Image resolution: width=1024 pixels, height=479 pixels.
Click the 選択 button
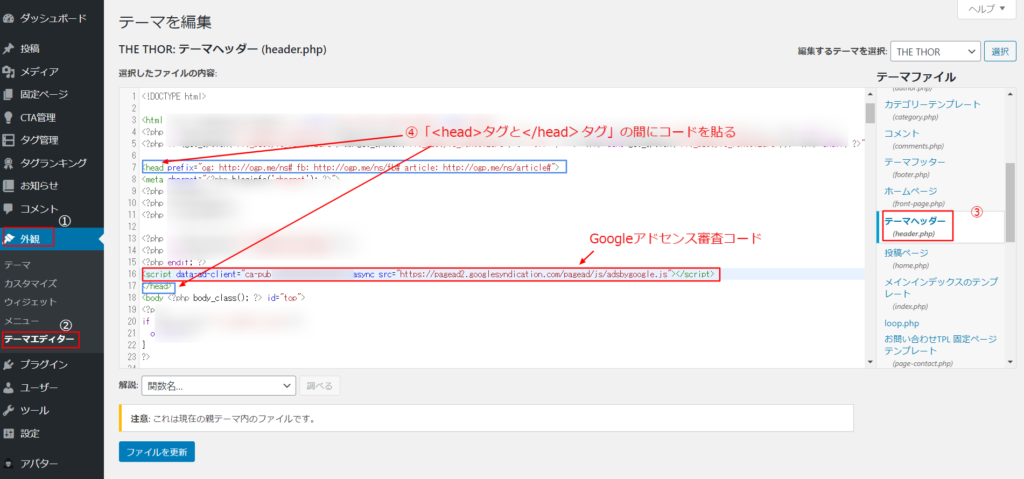tap(1000, 51)
